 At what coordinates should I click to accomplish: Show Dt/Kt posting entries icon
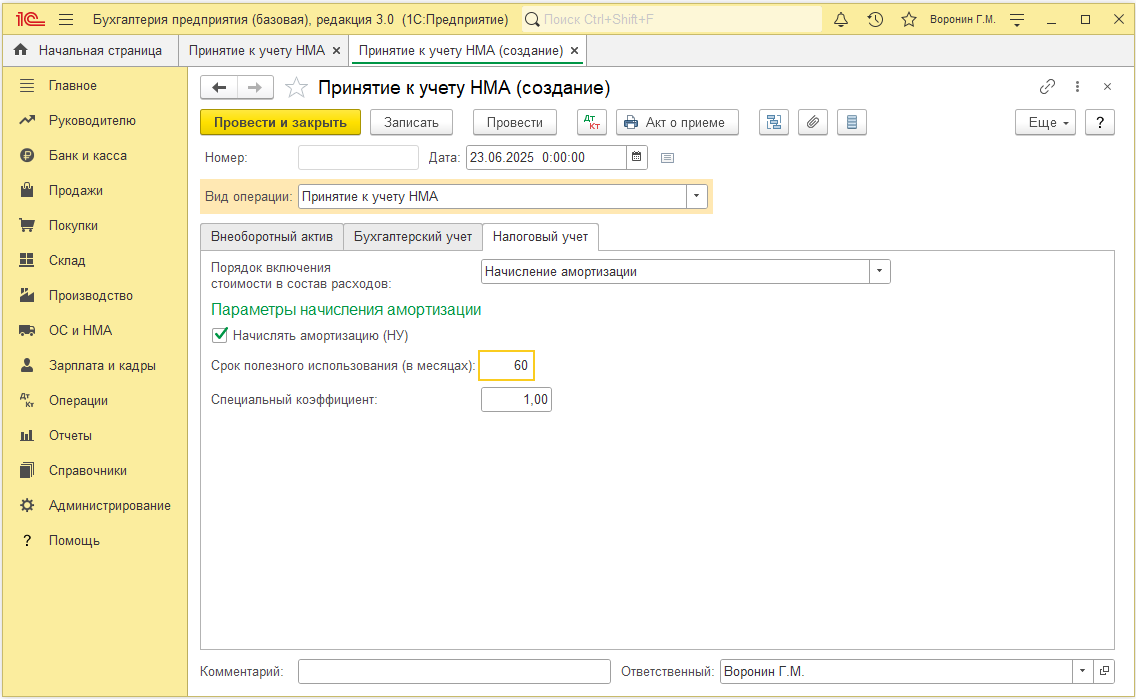pos(592,122)
